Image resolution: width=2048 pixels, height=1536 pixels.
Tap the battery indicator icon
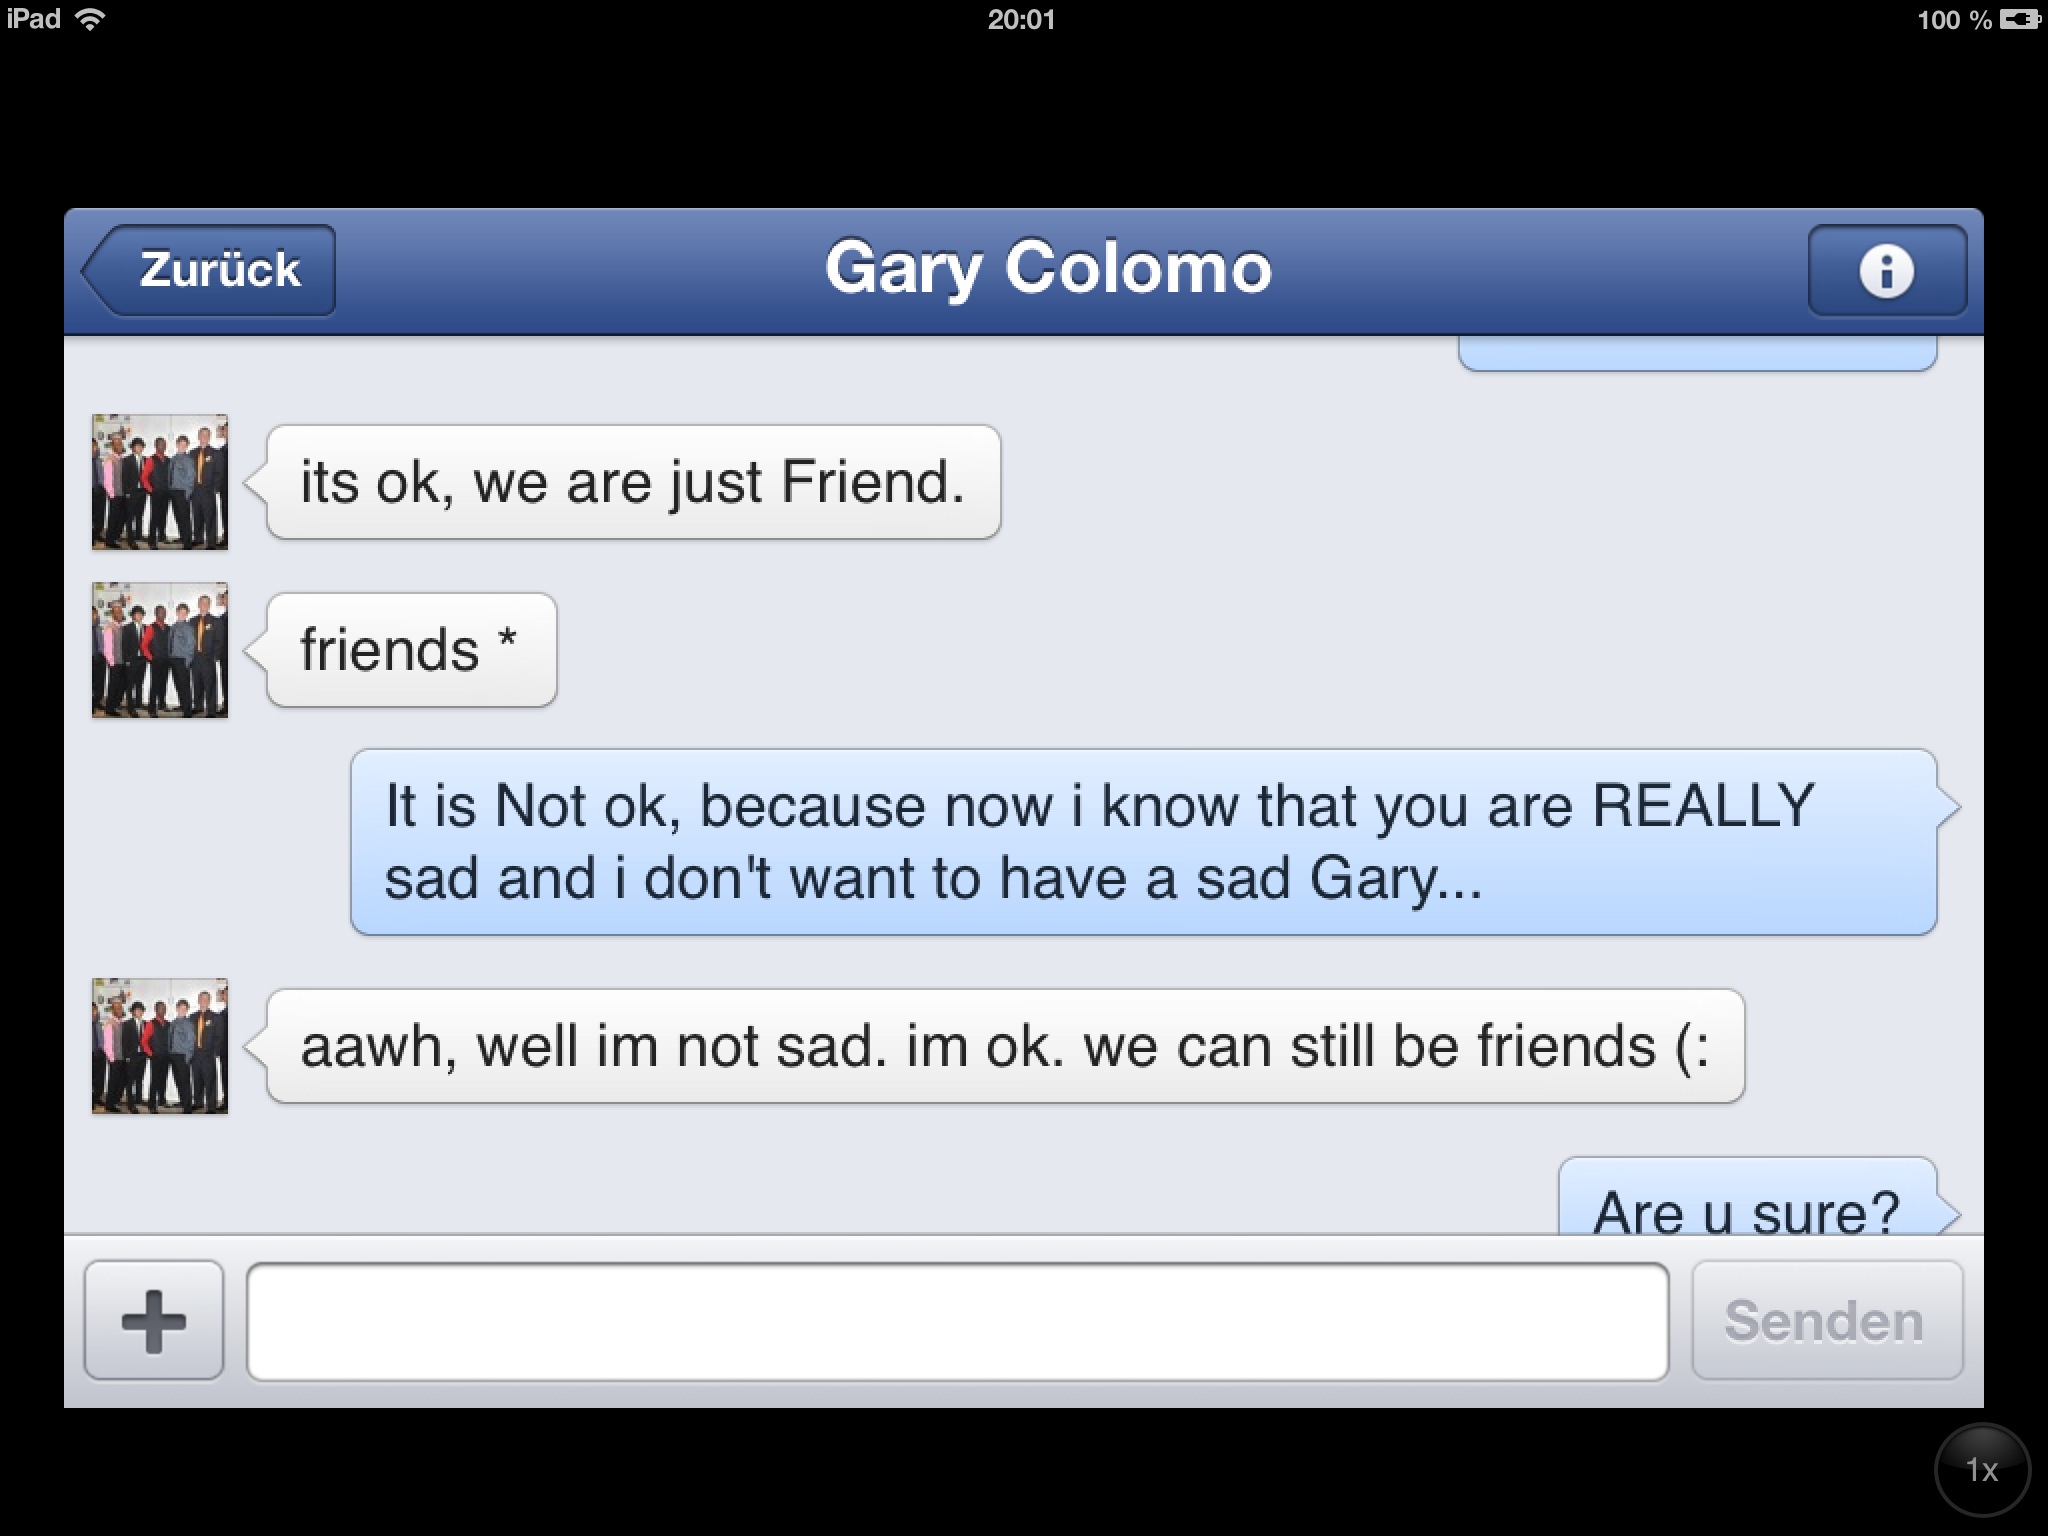[x=2019, y=19]
